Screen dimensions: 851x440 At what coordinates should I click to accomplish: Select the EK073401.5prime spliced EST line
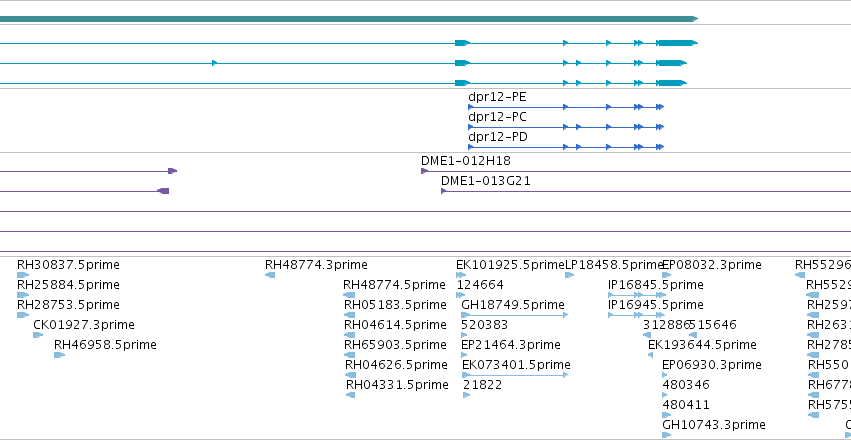[515, 375]
